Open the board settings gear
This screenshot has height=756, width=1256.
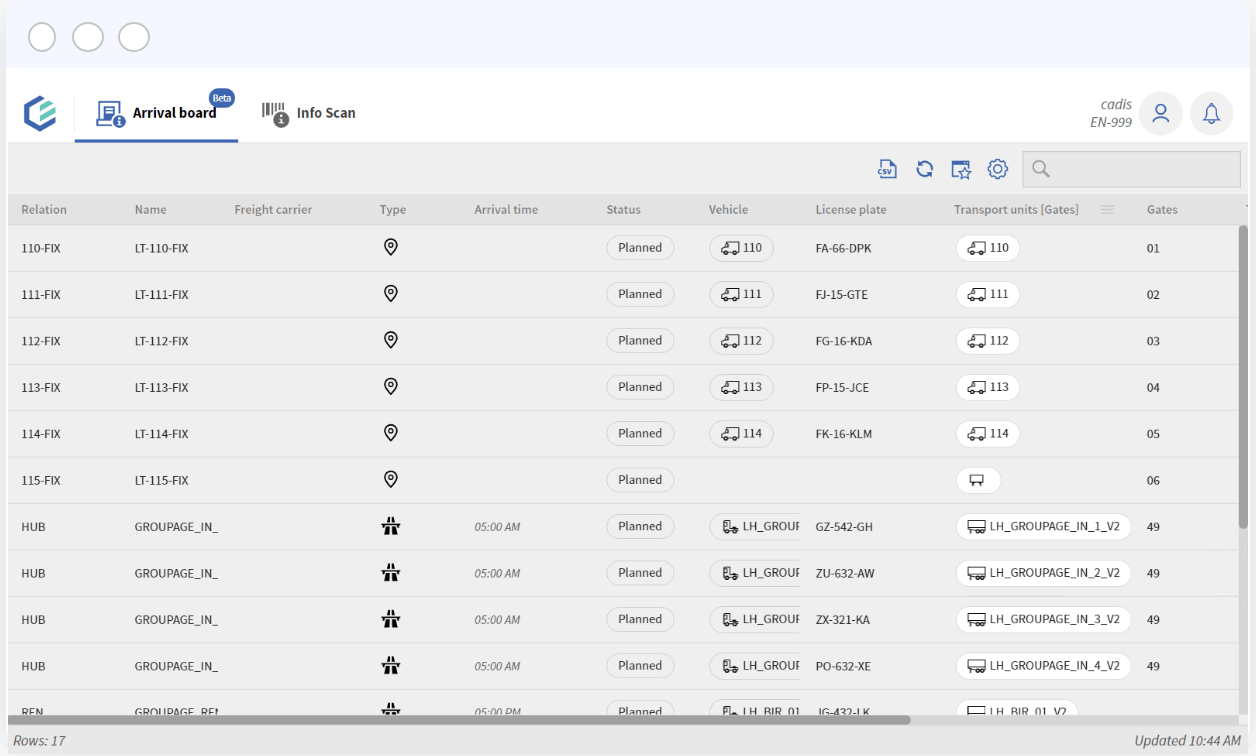(997, 169)
